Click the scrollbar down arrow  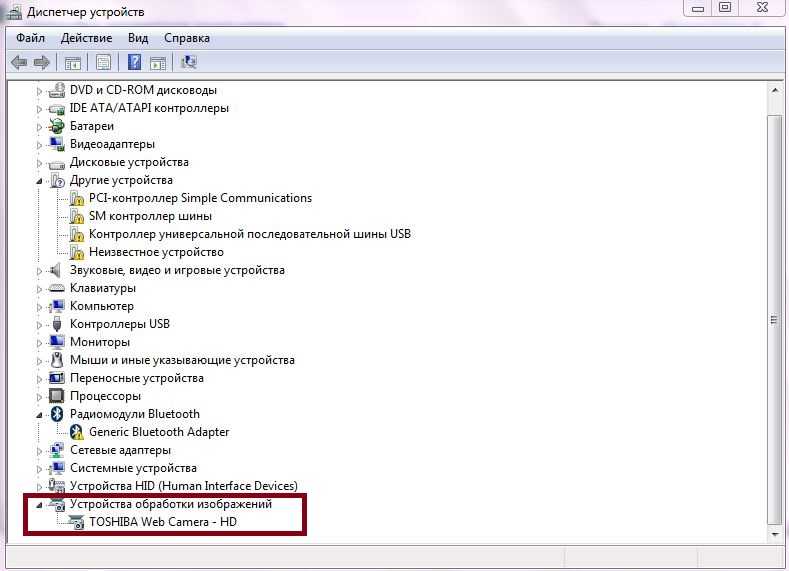point(774,535)
